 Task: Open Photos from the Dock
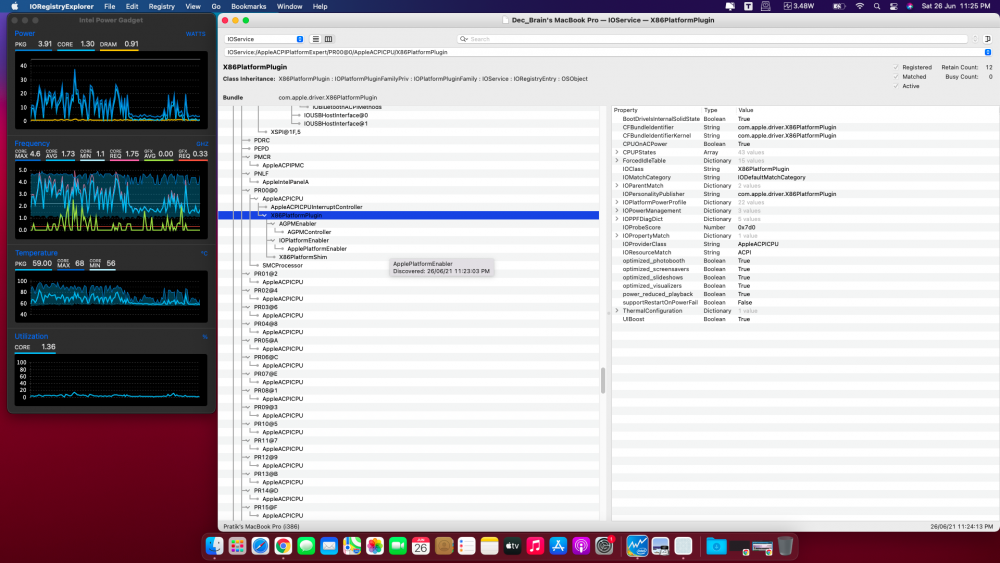375,546
